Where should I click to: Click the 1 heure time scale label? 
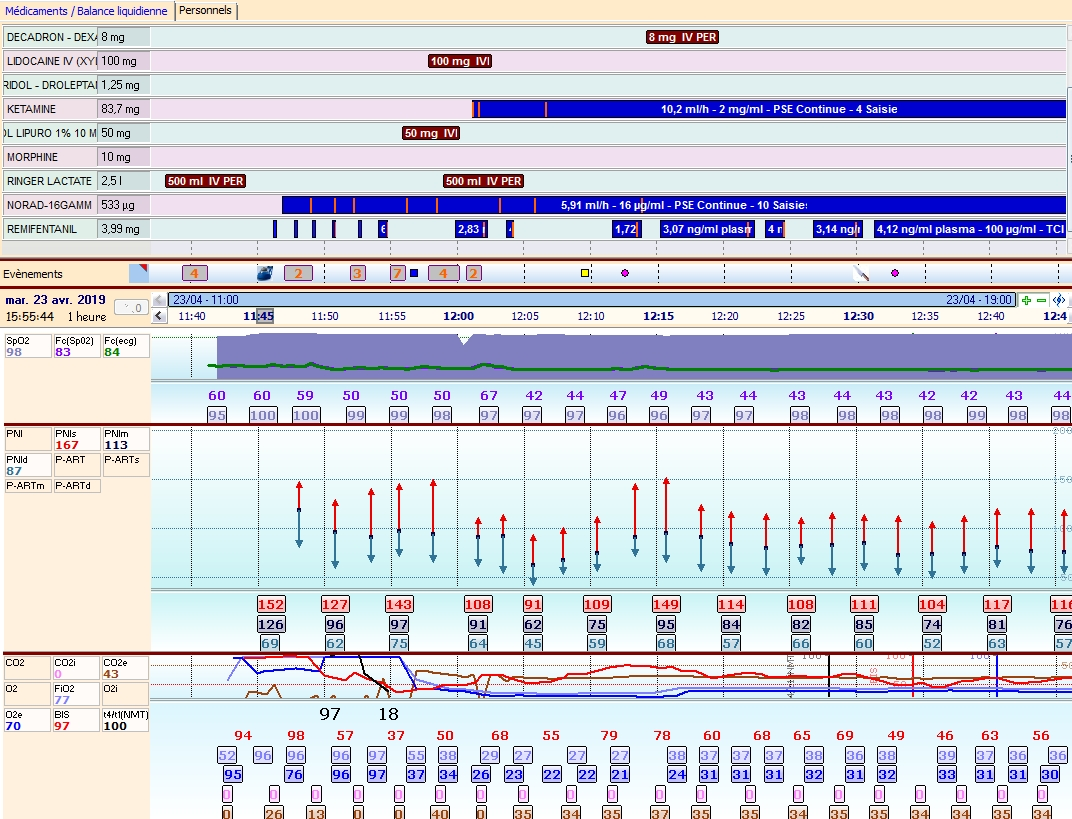[x=87, y=317]
